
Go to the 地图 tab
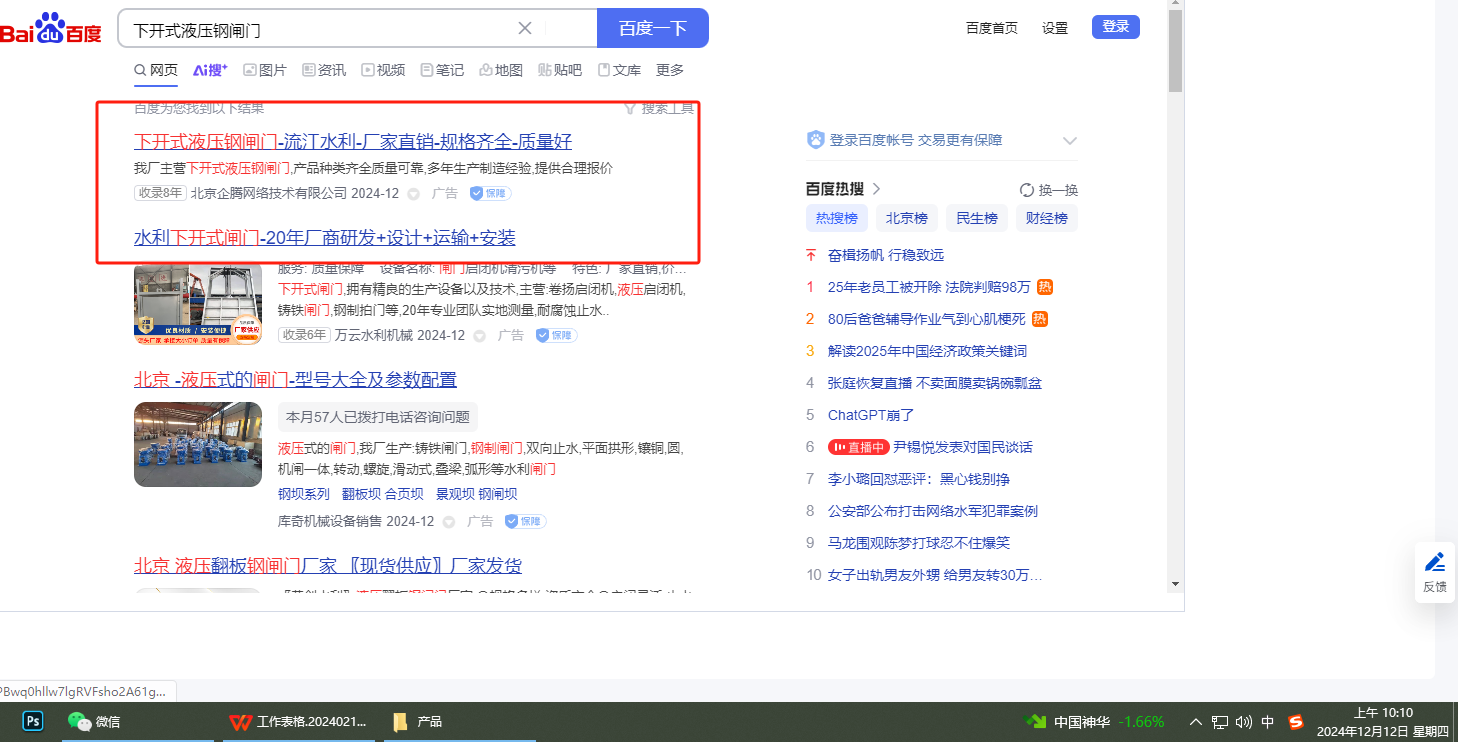[x=501, y=70]
